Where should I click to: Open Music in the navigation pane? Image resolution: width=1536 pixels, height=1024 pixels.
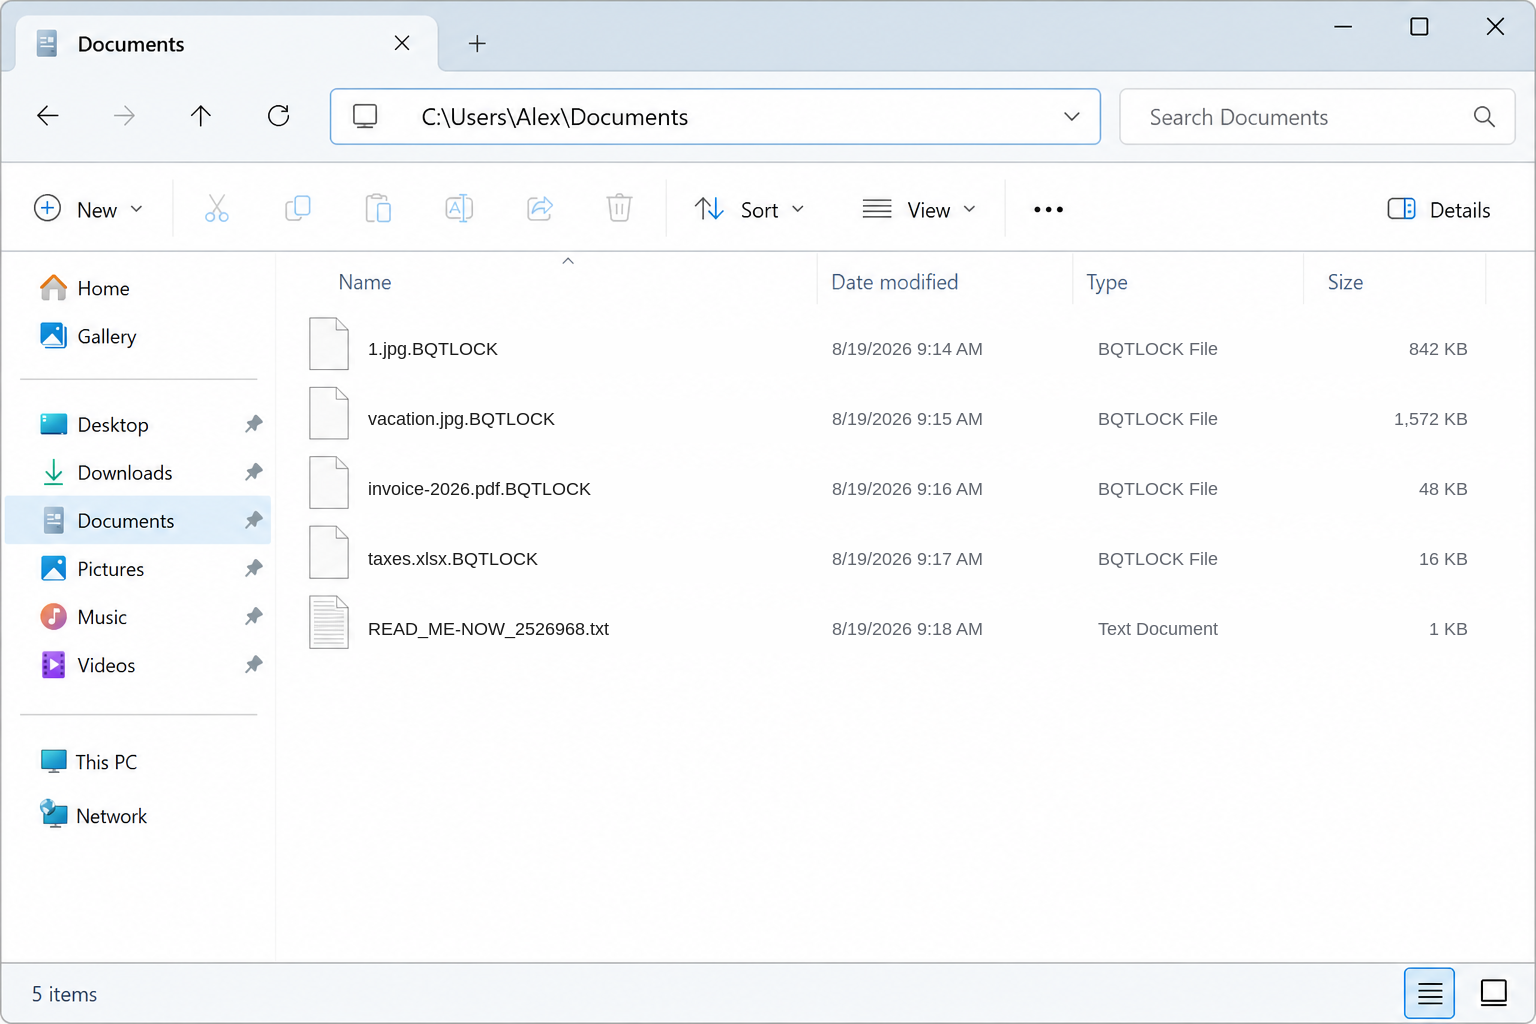click(x=138, y=616)
